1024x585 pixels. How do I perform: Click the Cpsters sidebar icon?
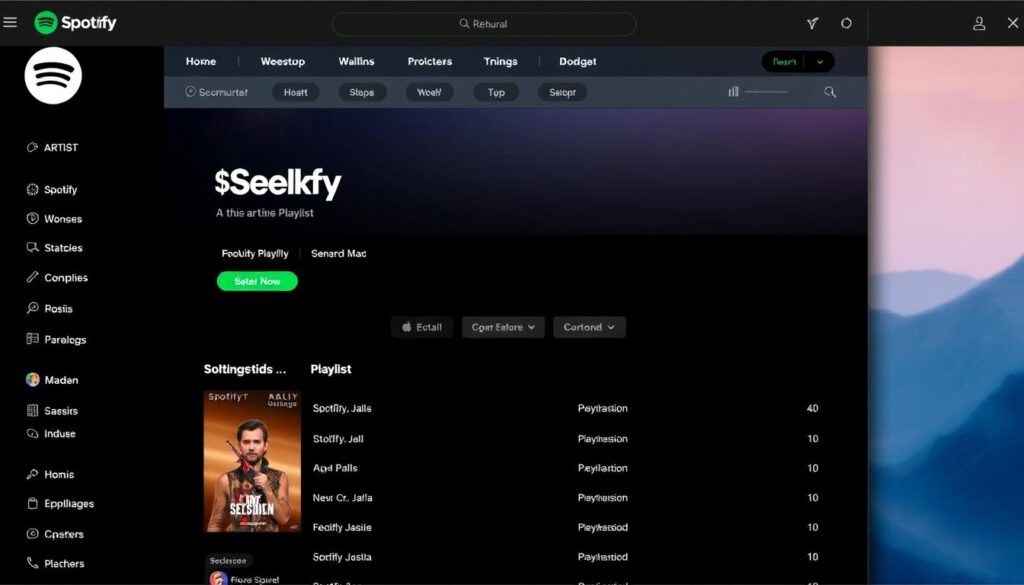[32, 533]
